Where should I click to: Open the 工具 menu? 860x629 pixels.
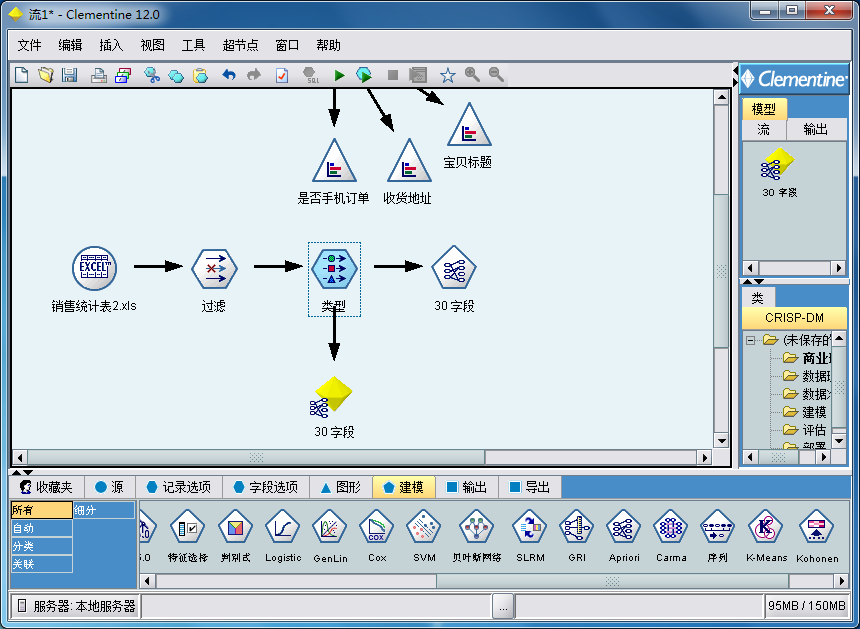(193, 45)
